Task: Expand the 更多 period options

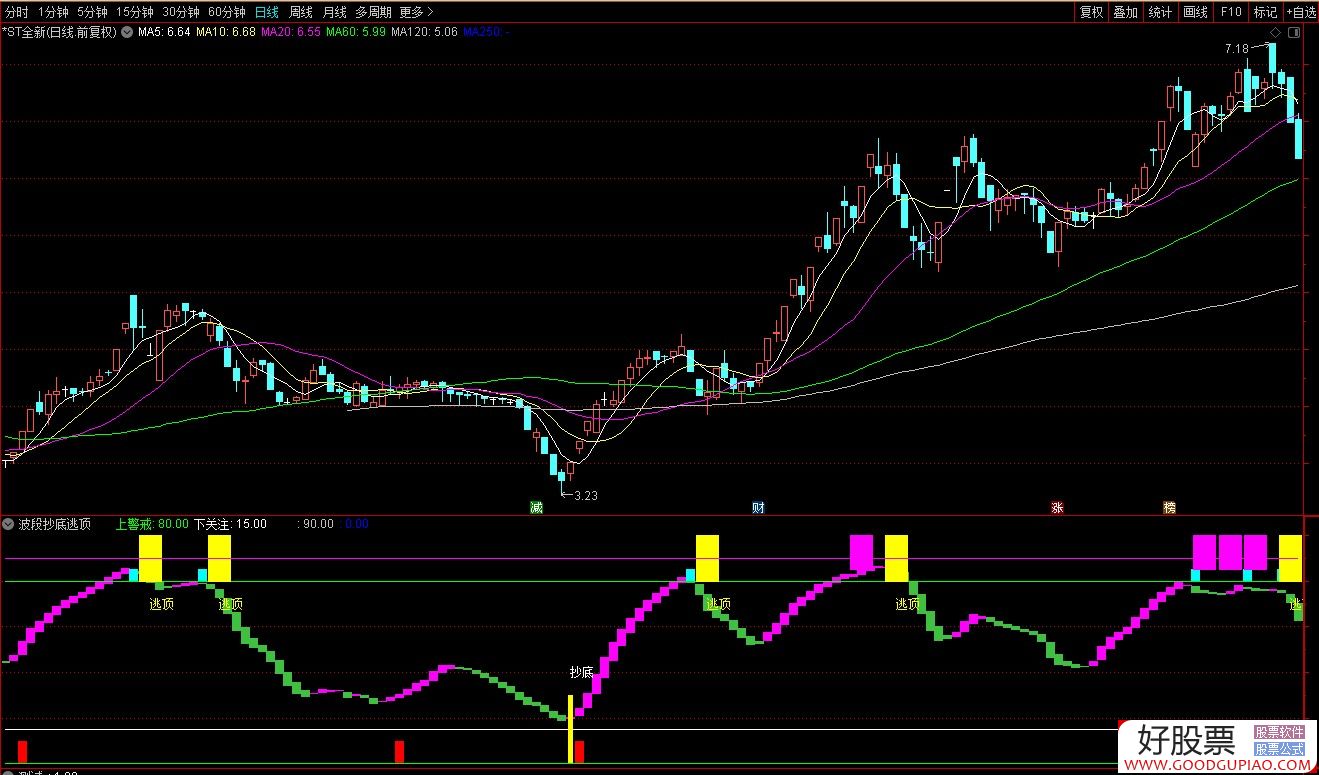Action: pos(415,12)
